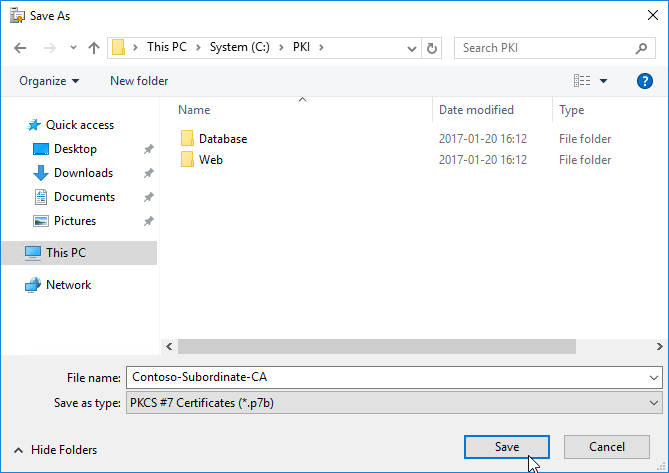Click the folder icon in address bar
Viewport: 669px width, 473px height.
[118, 47]
